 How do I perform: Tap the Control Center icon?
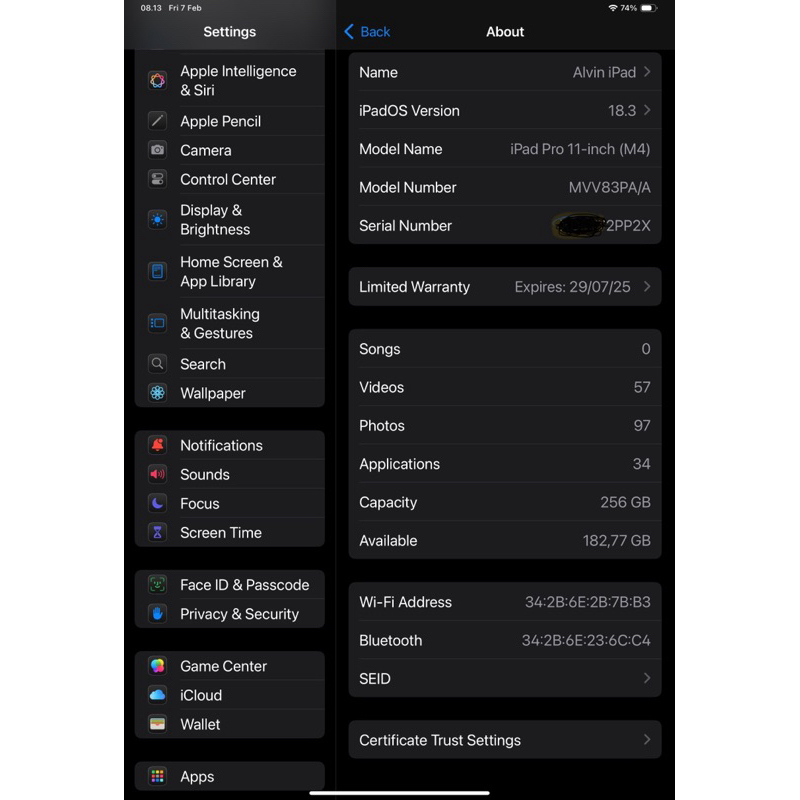pyautogui.click(x=157, y=179)
